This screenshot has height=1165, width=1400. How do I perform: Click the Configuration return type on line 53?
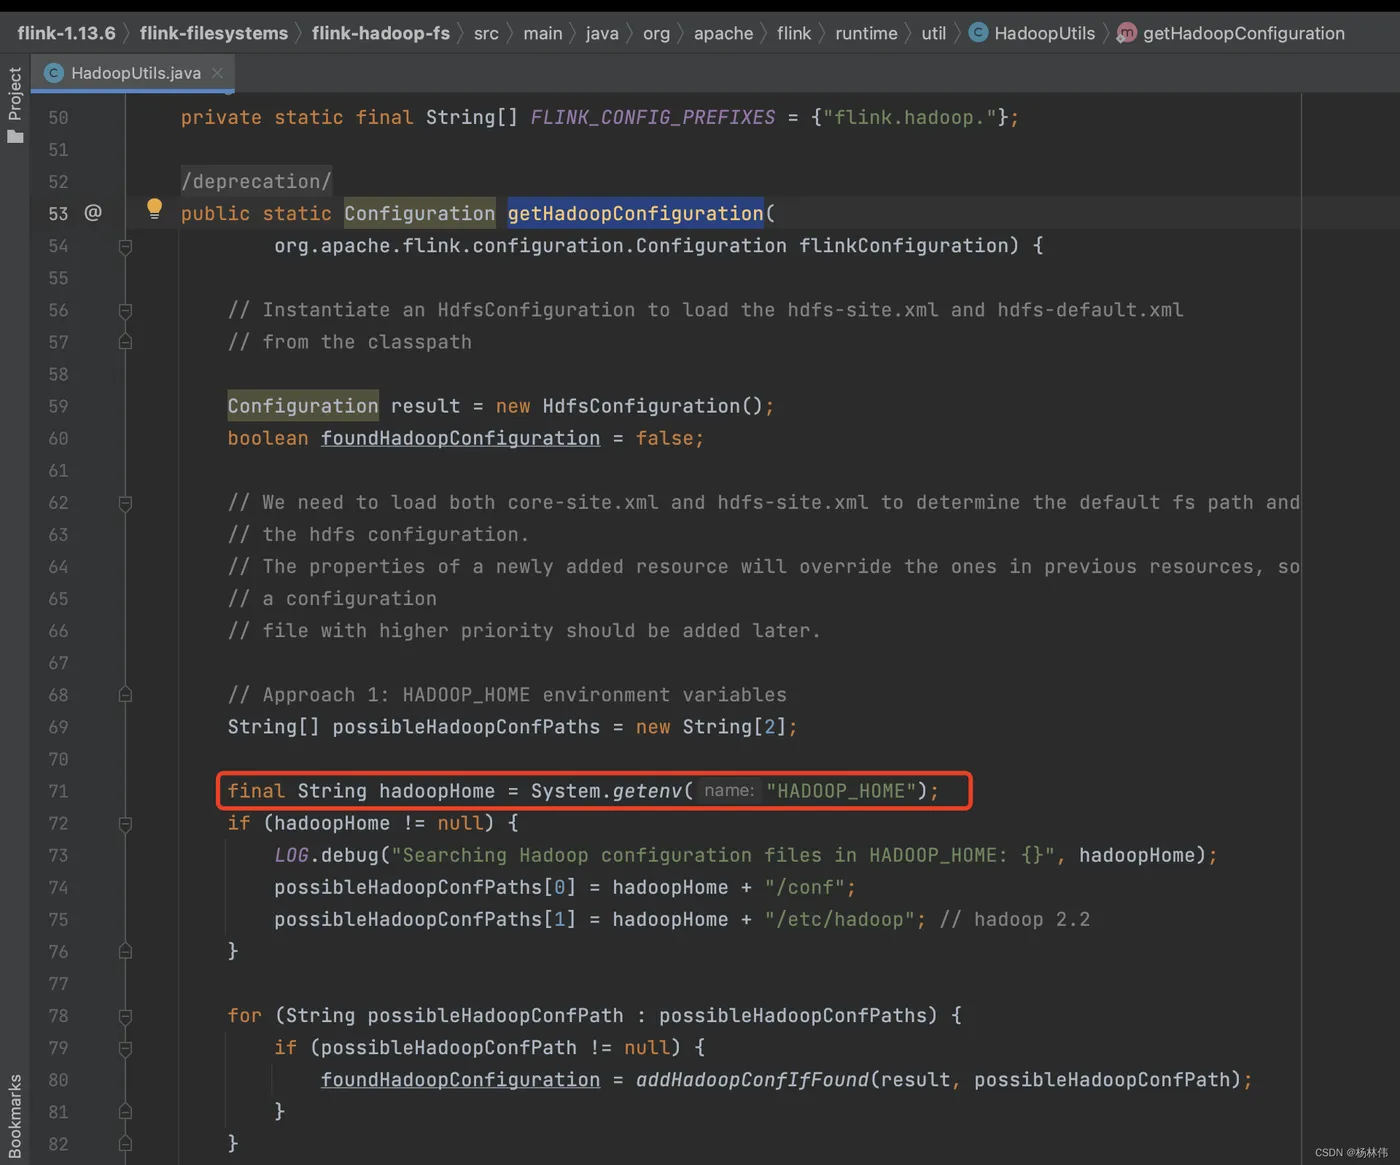pos(419,213)
